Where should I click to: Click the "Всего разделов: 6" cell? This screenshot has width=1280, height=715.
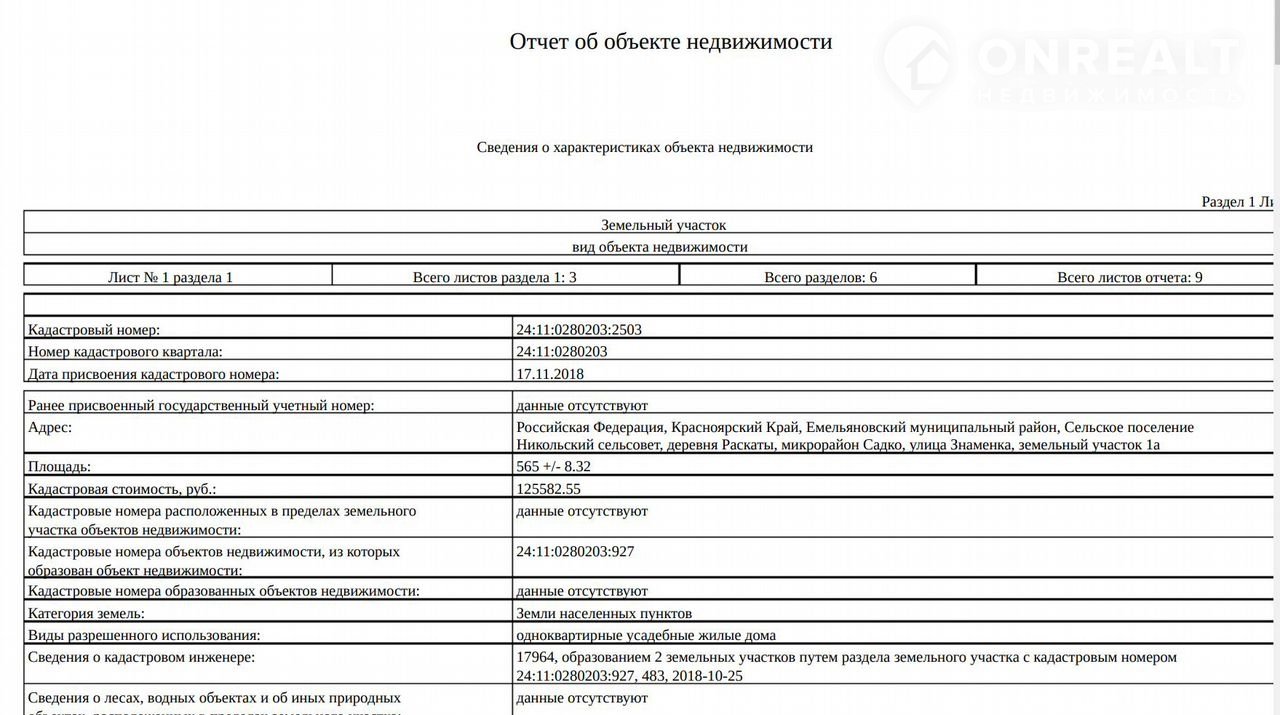click(820, 277)
